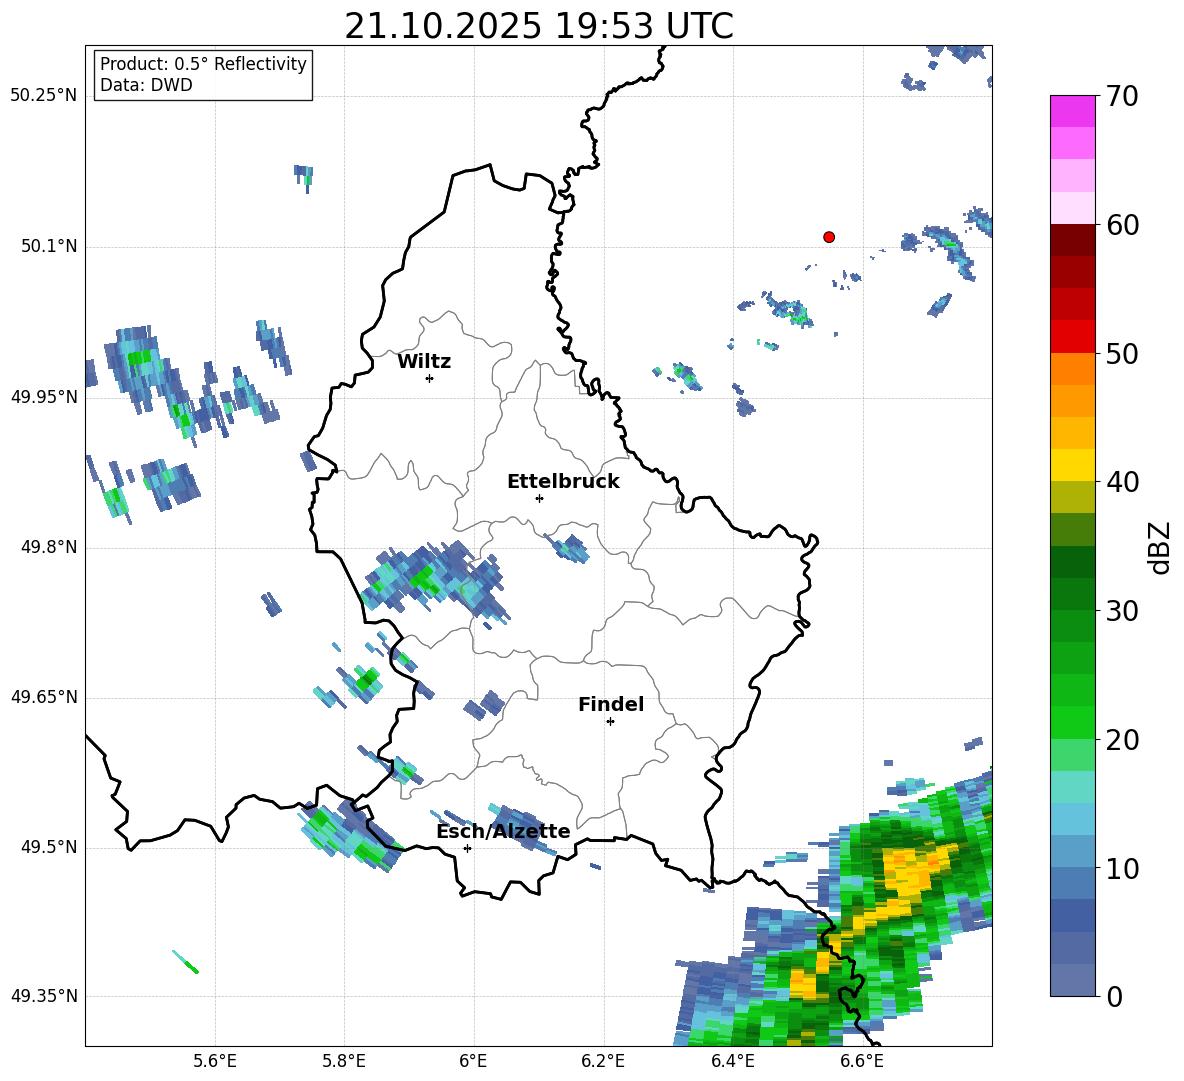Click the 5.8°E longitude label
1184x1081 pixels.
344,1062
